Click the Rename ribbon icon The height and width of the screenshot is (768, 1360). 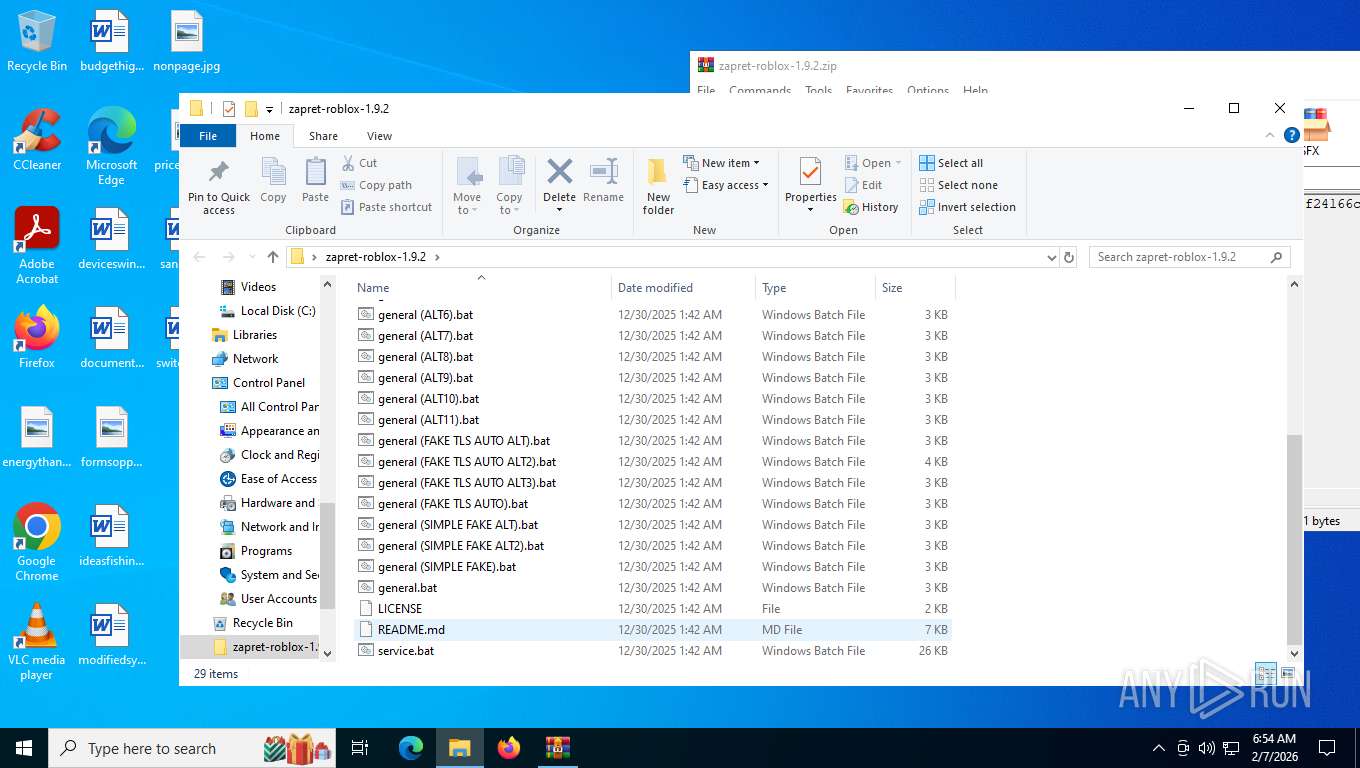tap(603, 171)
